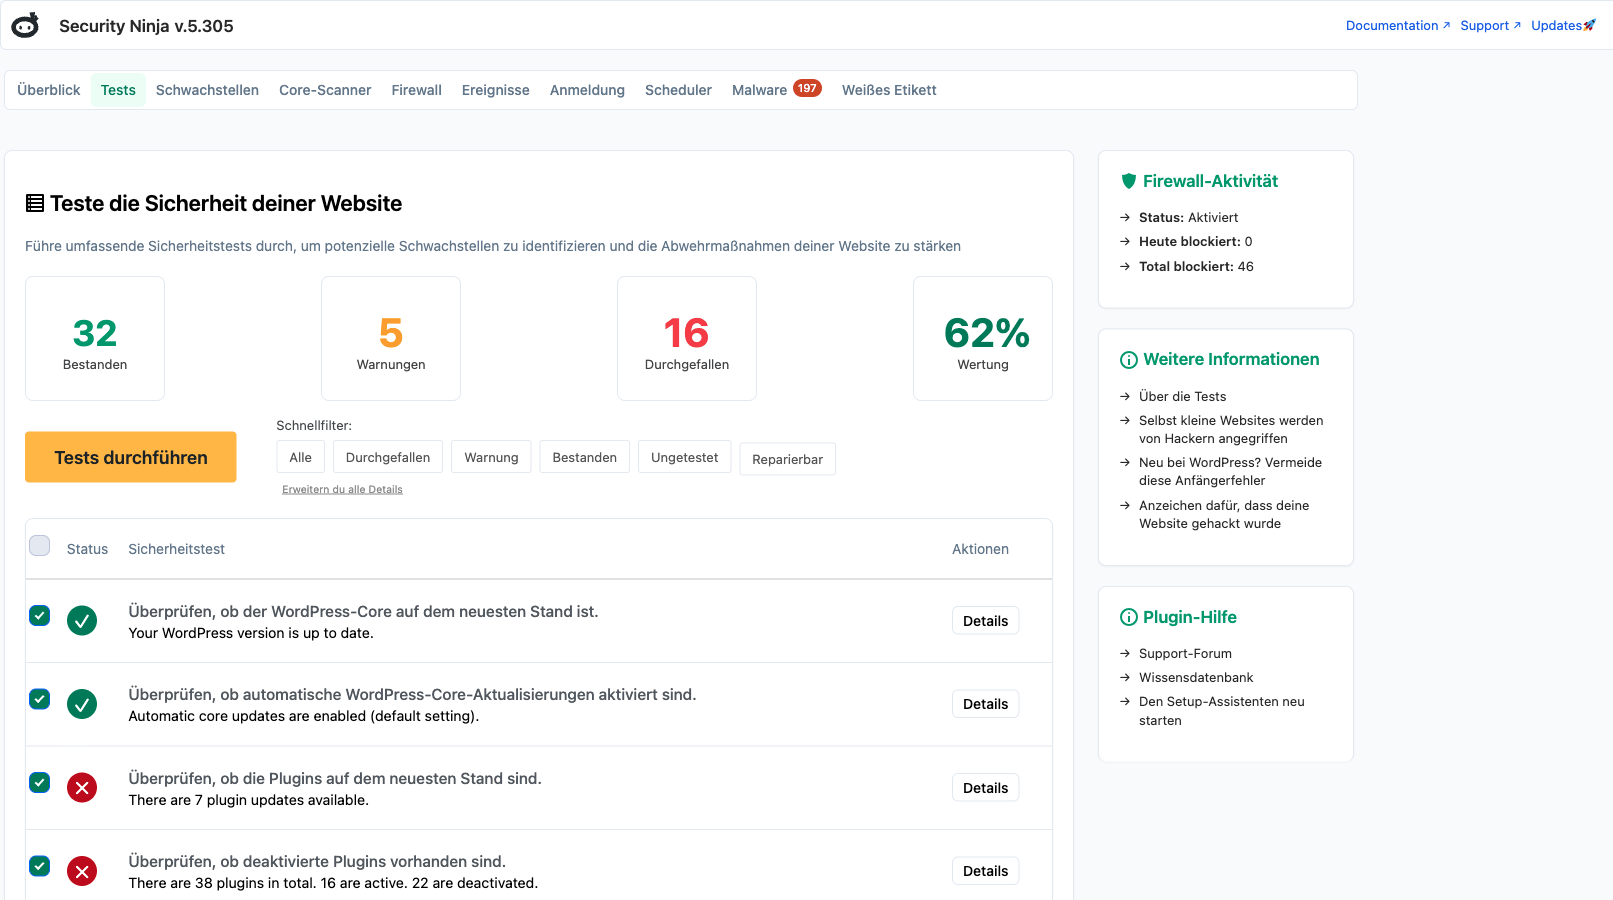The width and height of the screenshot is (1613, 900).
Task: Click the green passed icon for WordPress-Core version test
Action: point(82,621)
